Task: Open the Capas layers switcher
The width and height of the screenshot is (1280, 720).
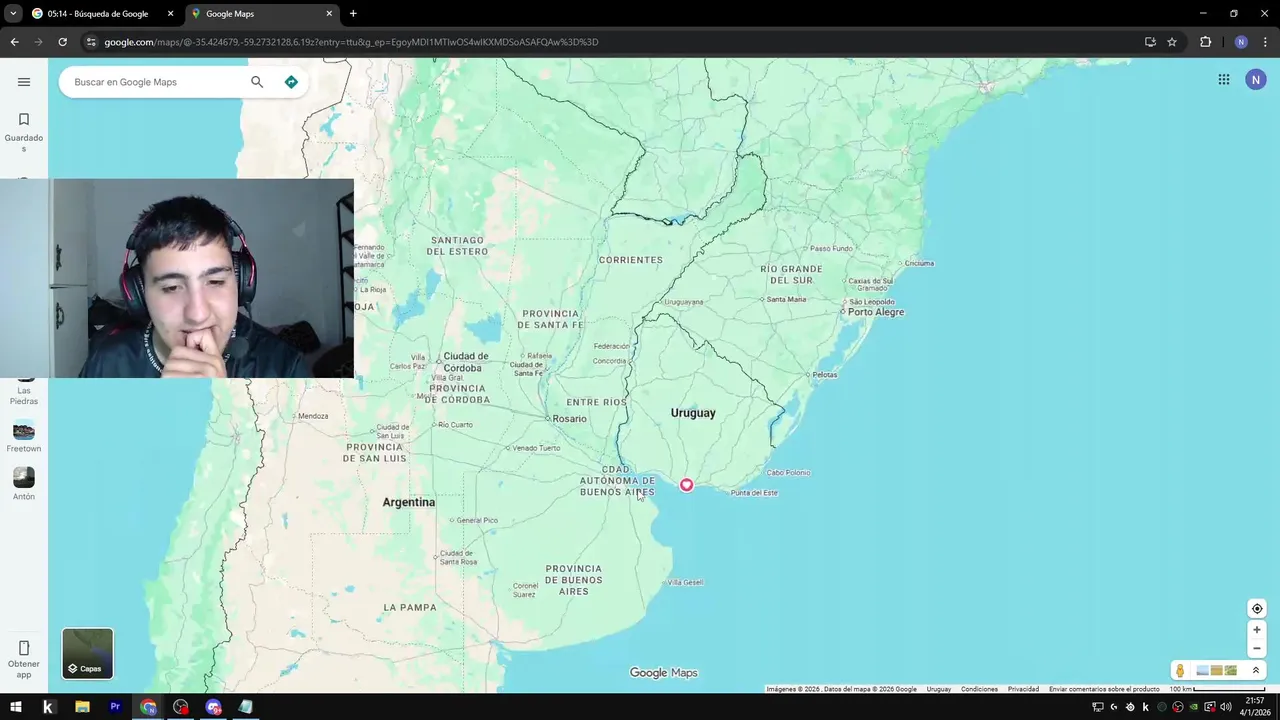Action: click(x=88, y=653)
